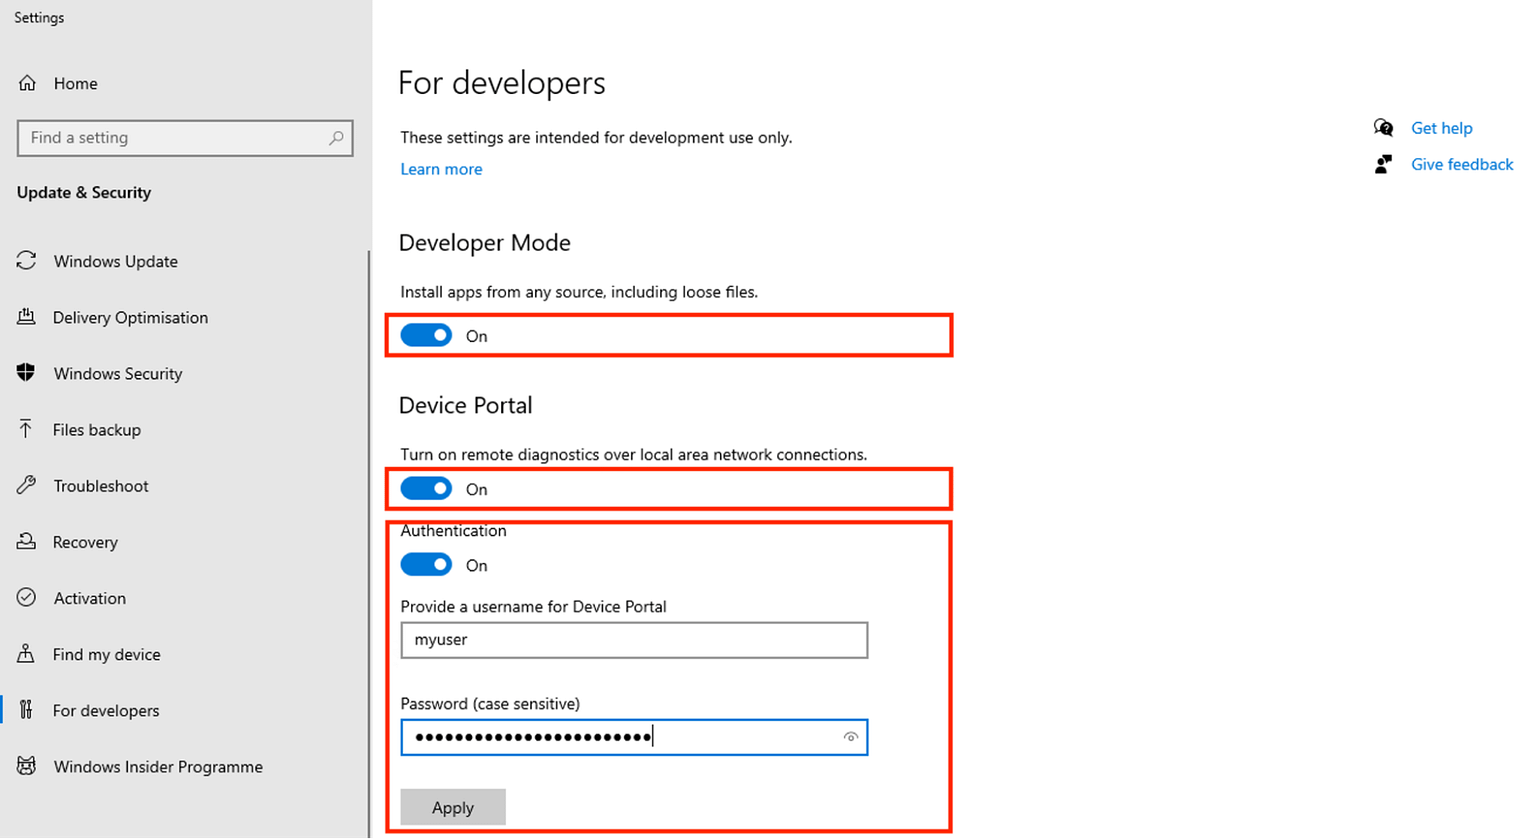Viewport: 1536px width, 839px height.
Task: Click the Apply button
Action: (452, 807)
